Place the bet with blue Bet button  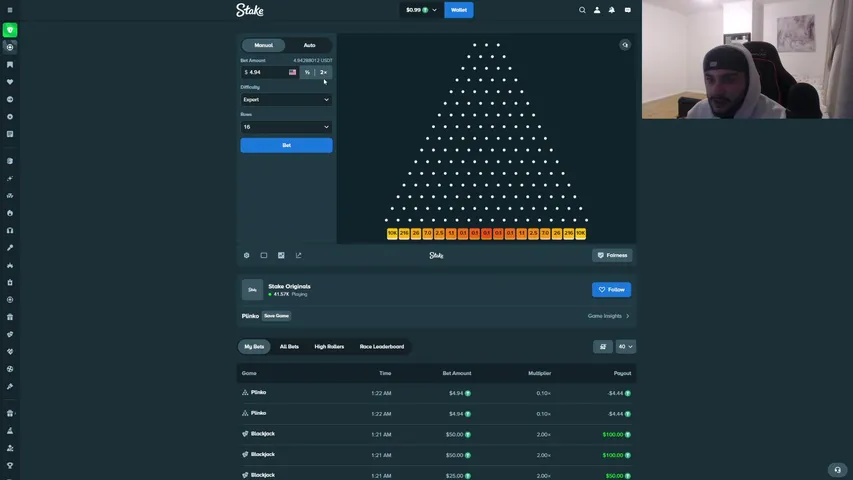(x=286, y=145)
